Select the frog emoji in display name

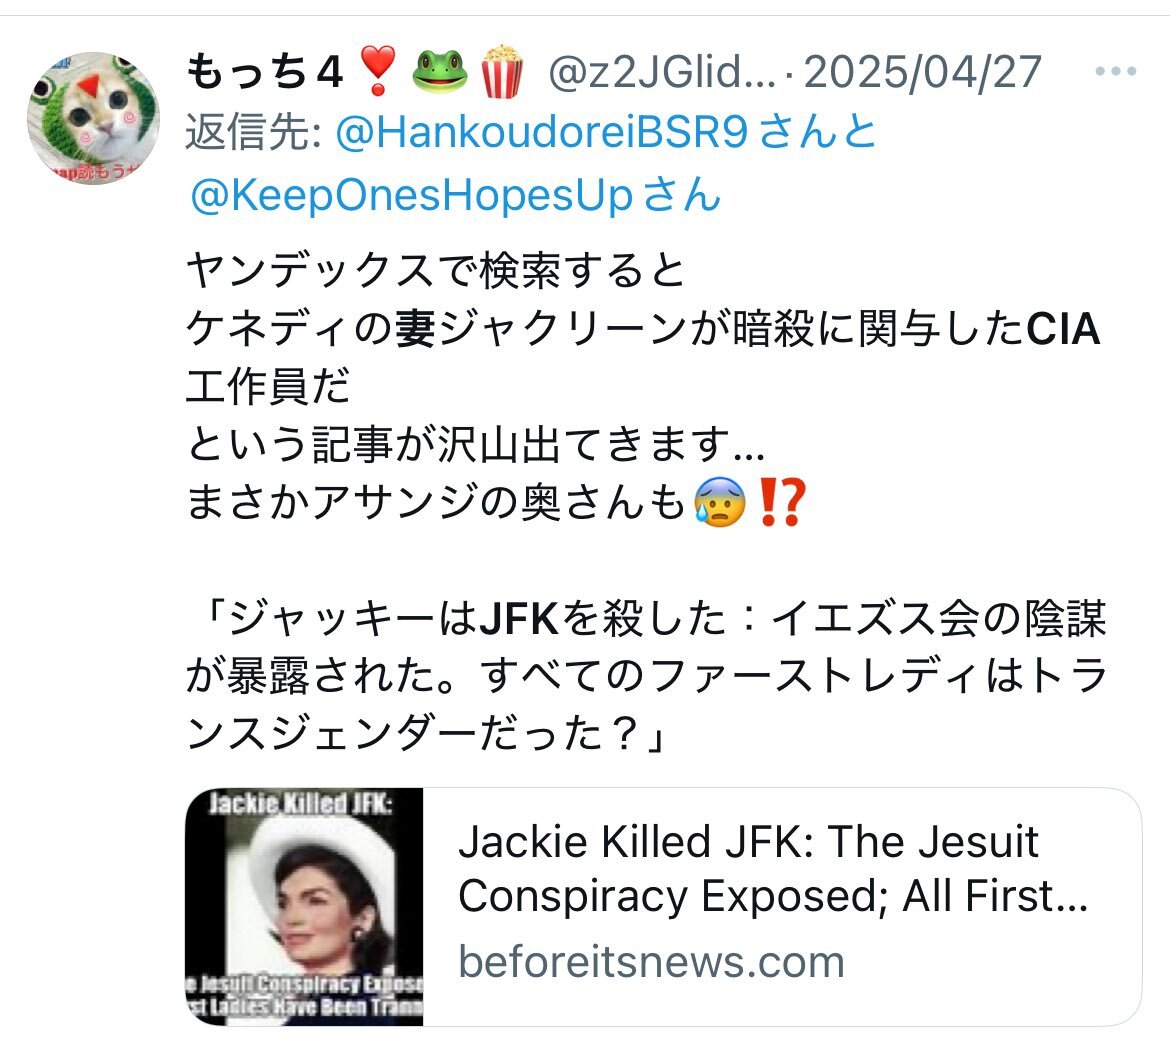[x=440, y=71]
